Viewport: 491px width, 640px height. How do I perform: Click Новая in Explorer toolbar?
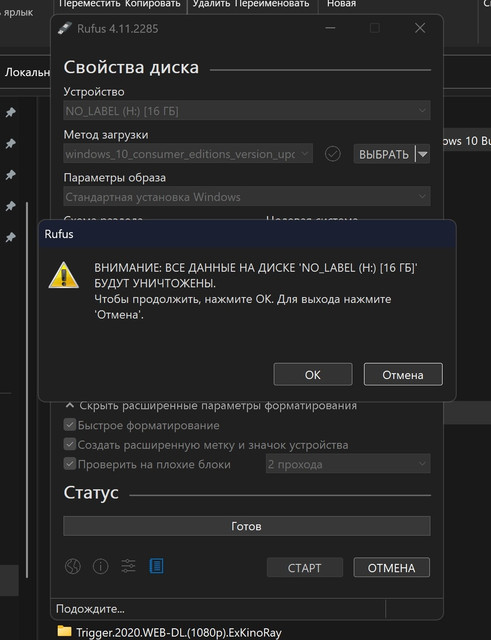pyautogui.click(x=341, y=4)
